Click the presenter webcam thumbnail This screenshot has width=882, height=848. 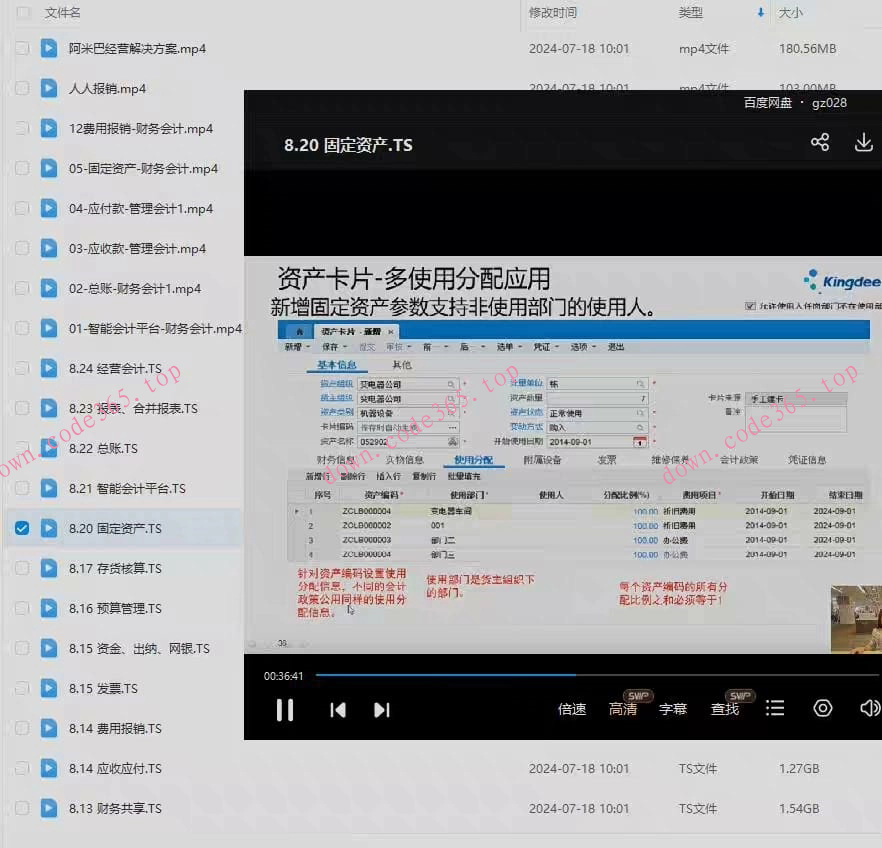[856, 619]
